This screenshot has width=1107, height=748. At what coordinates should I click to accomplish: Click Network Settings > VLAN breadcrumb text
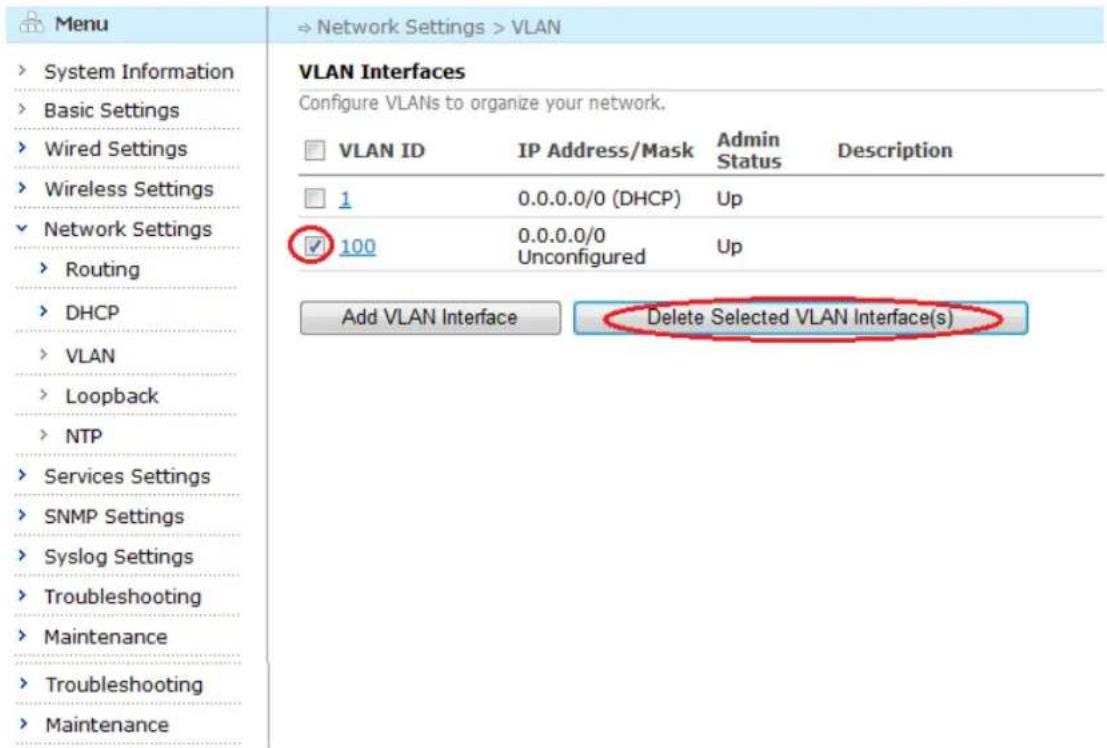click(438, 27)
